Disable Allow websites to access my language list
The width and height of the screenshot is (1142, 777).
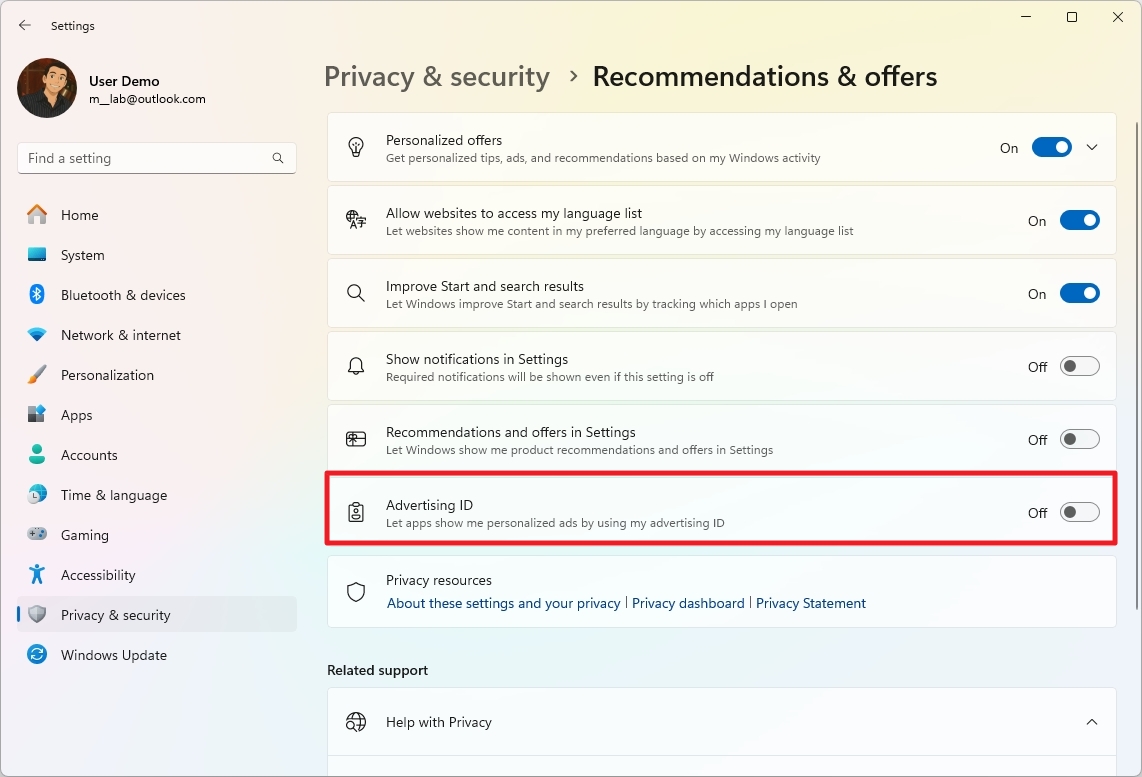tap(1079, 220)
